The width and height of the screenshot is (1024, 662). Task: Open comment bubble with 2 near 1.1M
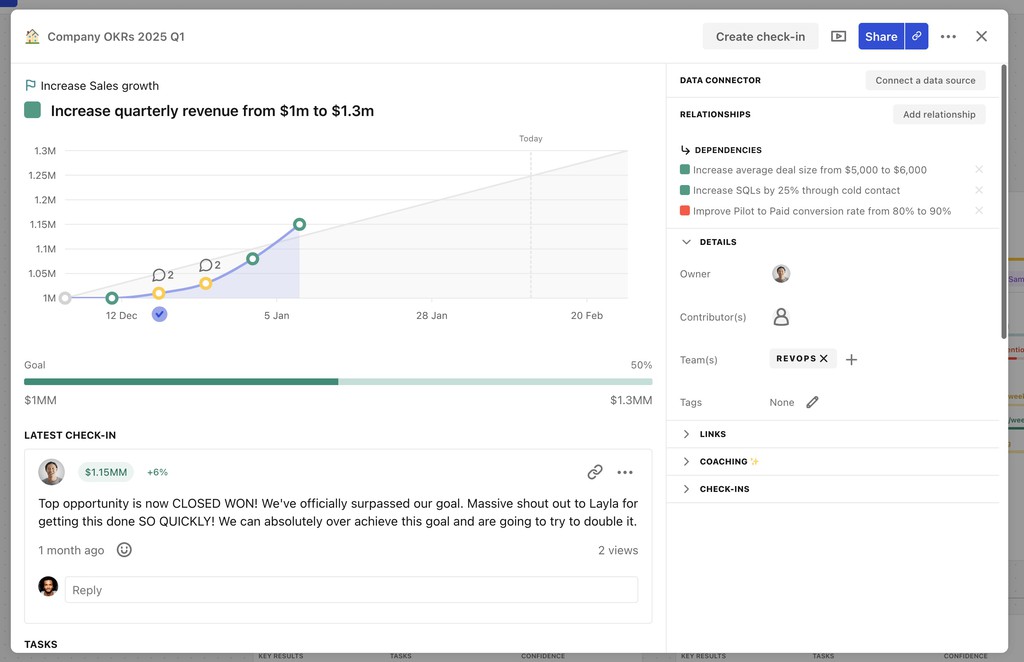coord(210,265)
